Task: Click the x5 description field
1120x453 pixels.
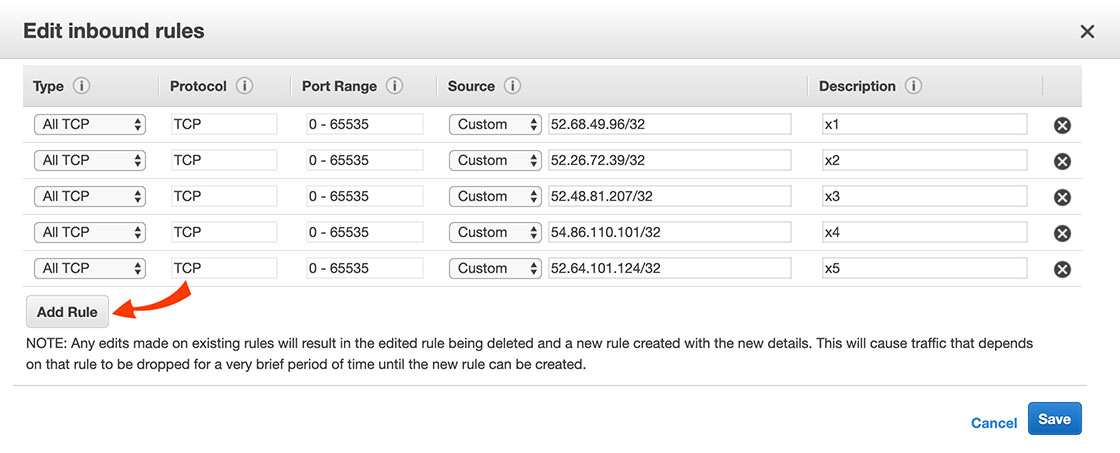Action: (x=924, y=268)
